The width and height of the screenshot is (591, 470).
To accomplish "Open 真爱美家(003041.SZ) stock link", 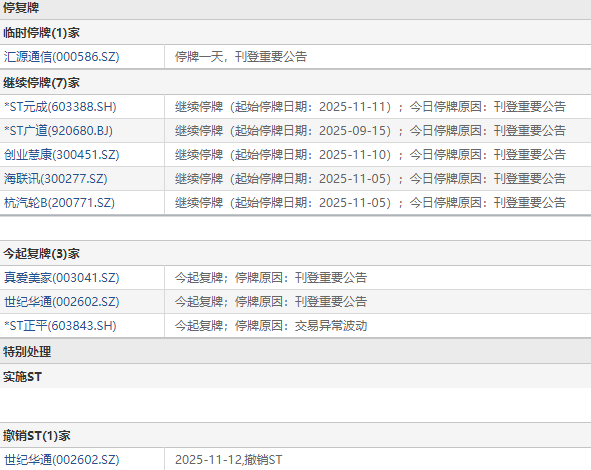I will (61, 278).
